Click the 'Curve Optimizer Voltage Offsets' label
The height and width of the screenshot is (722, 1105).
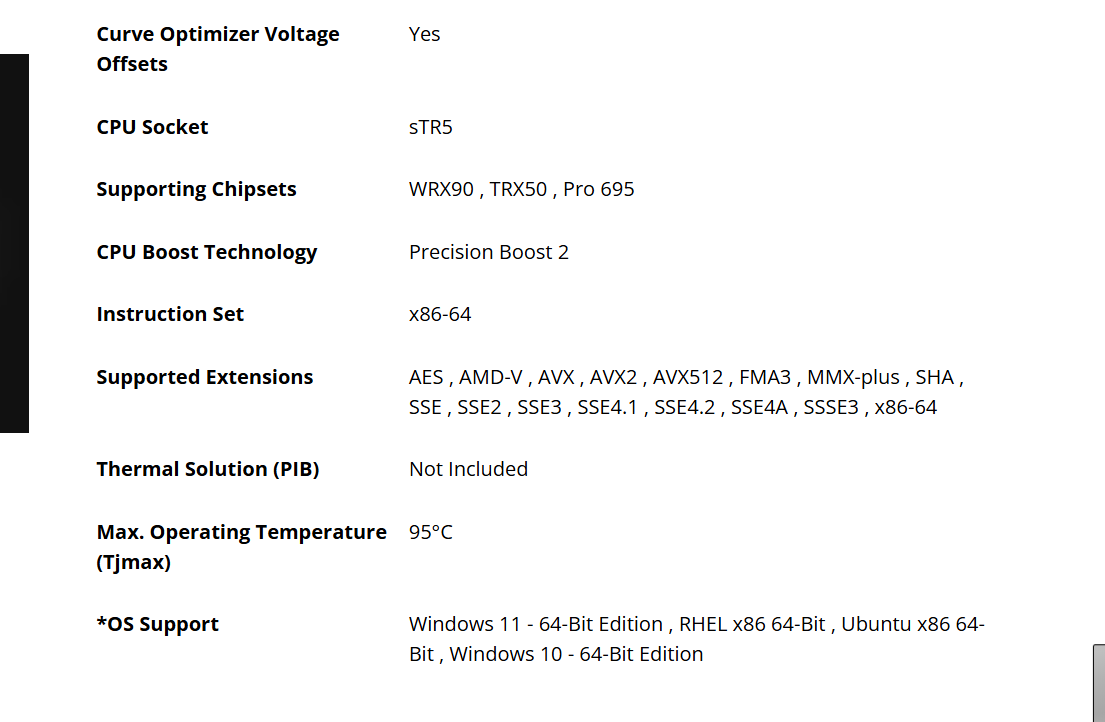point(218,49)
